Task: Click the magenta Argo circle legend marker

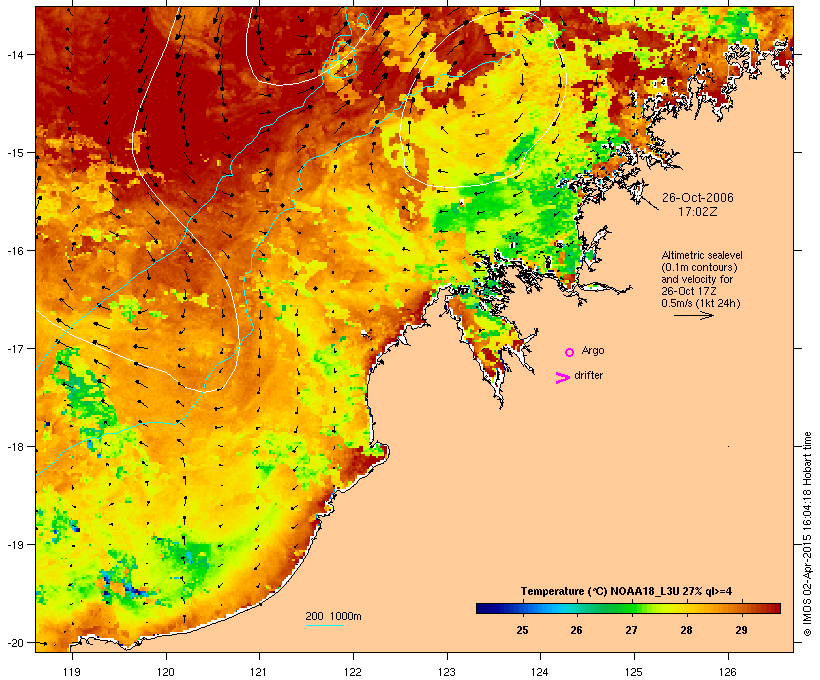Action: coord(570,352)
